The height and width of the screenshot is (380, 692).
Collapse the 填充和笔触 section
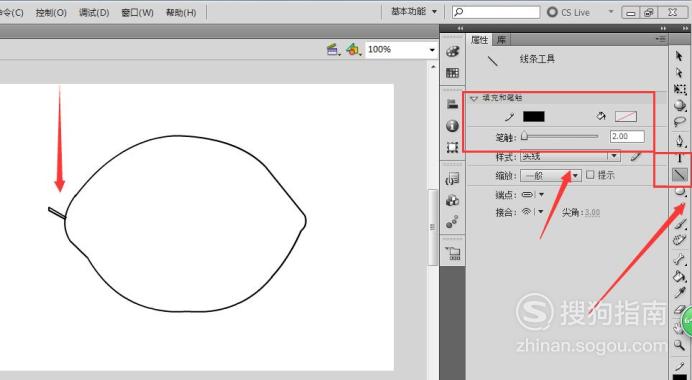pos(474,98)
